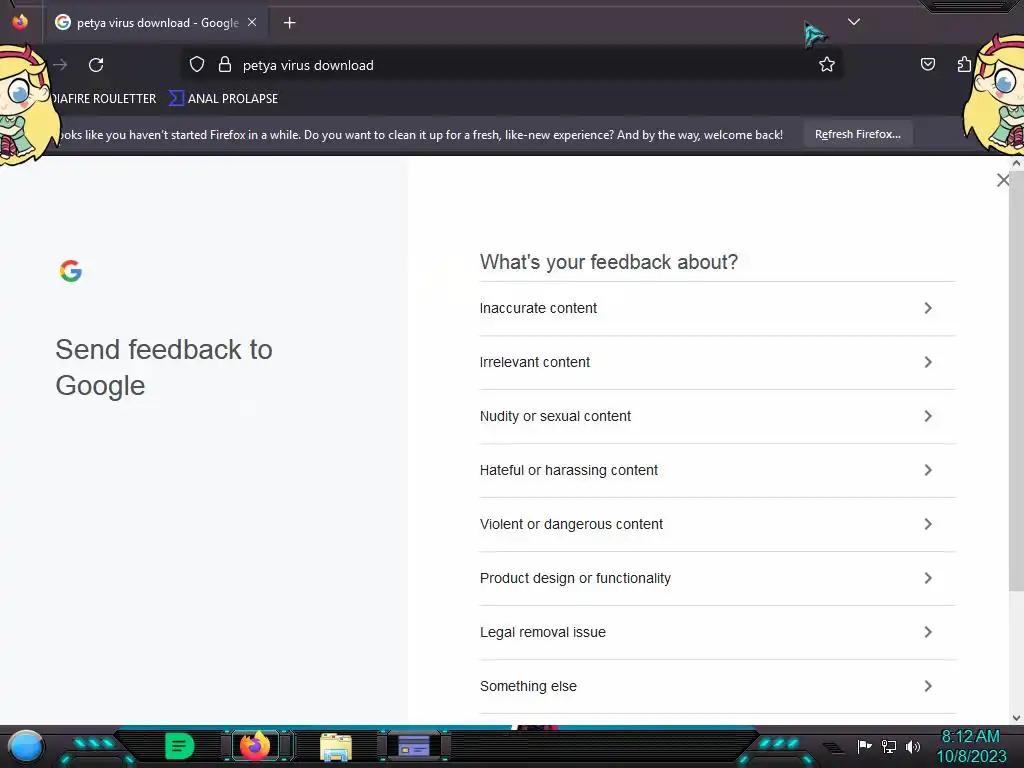Viewport: 1024px width, 768px height.
Task: Choose Product design or functionality option
Action: tap(718, 579)
